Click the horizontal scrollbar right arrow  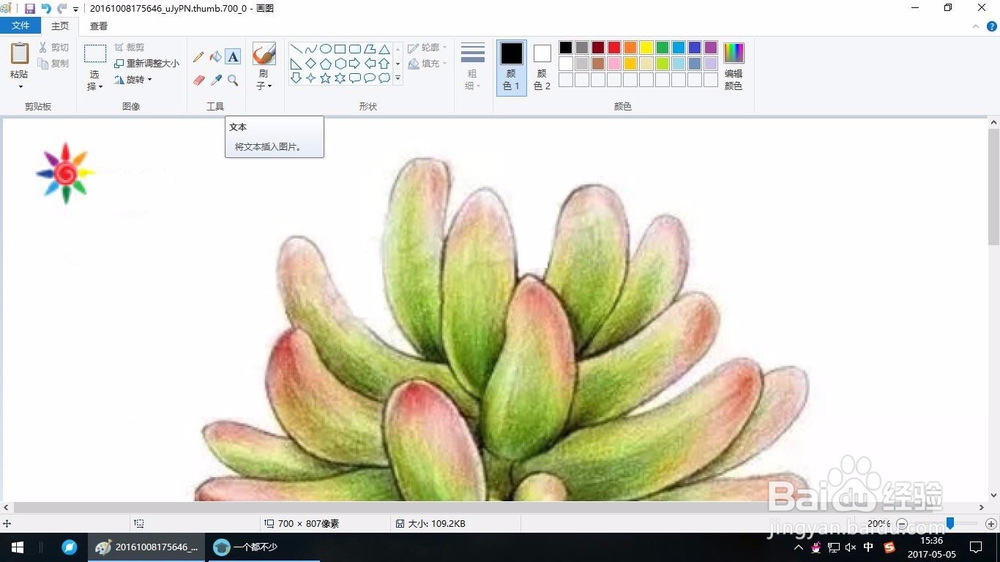pos(982,508)
